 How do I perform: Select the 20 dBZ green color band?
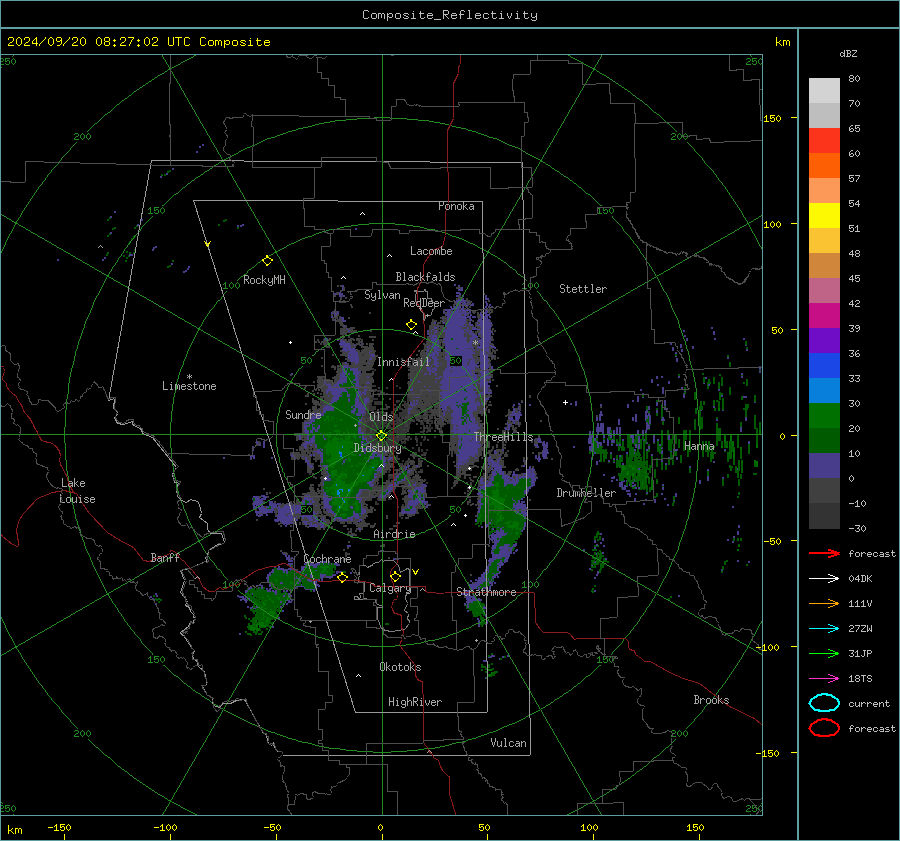(824, 416)
